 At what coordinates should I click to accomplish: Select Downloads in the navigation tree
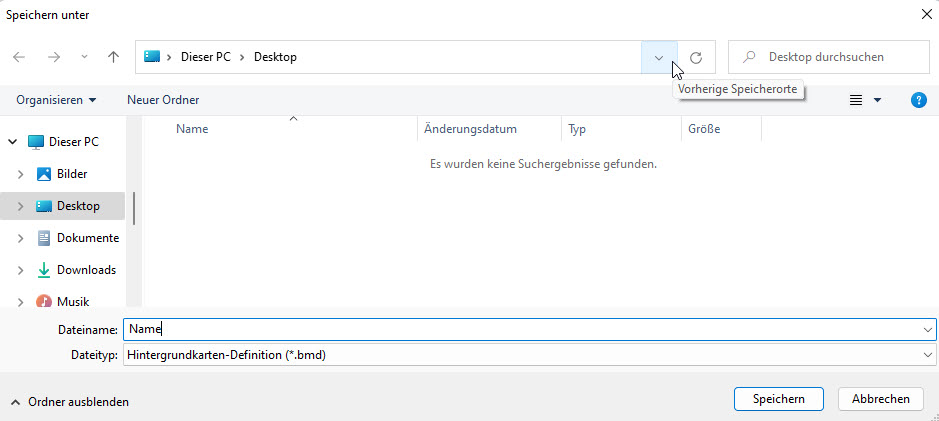pos(85,270)
